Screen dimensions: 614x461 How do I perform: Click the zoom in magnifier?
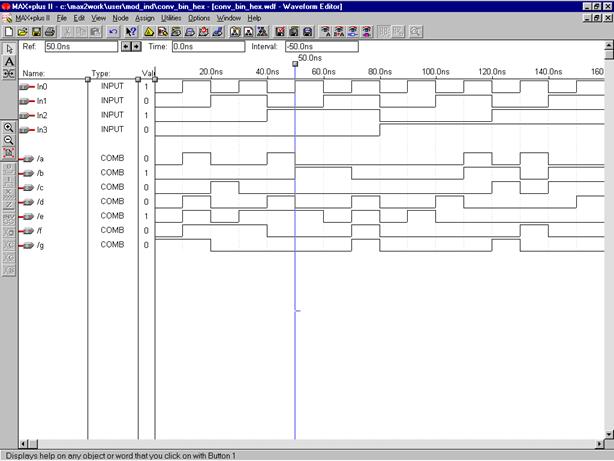tap(9, 128)
